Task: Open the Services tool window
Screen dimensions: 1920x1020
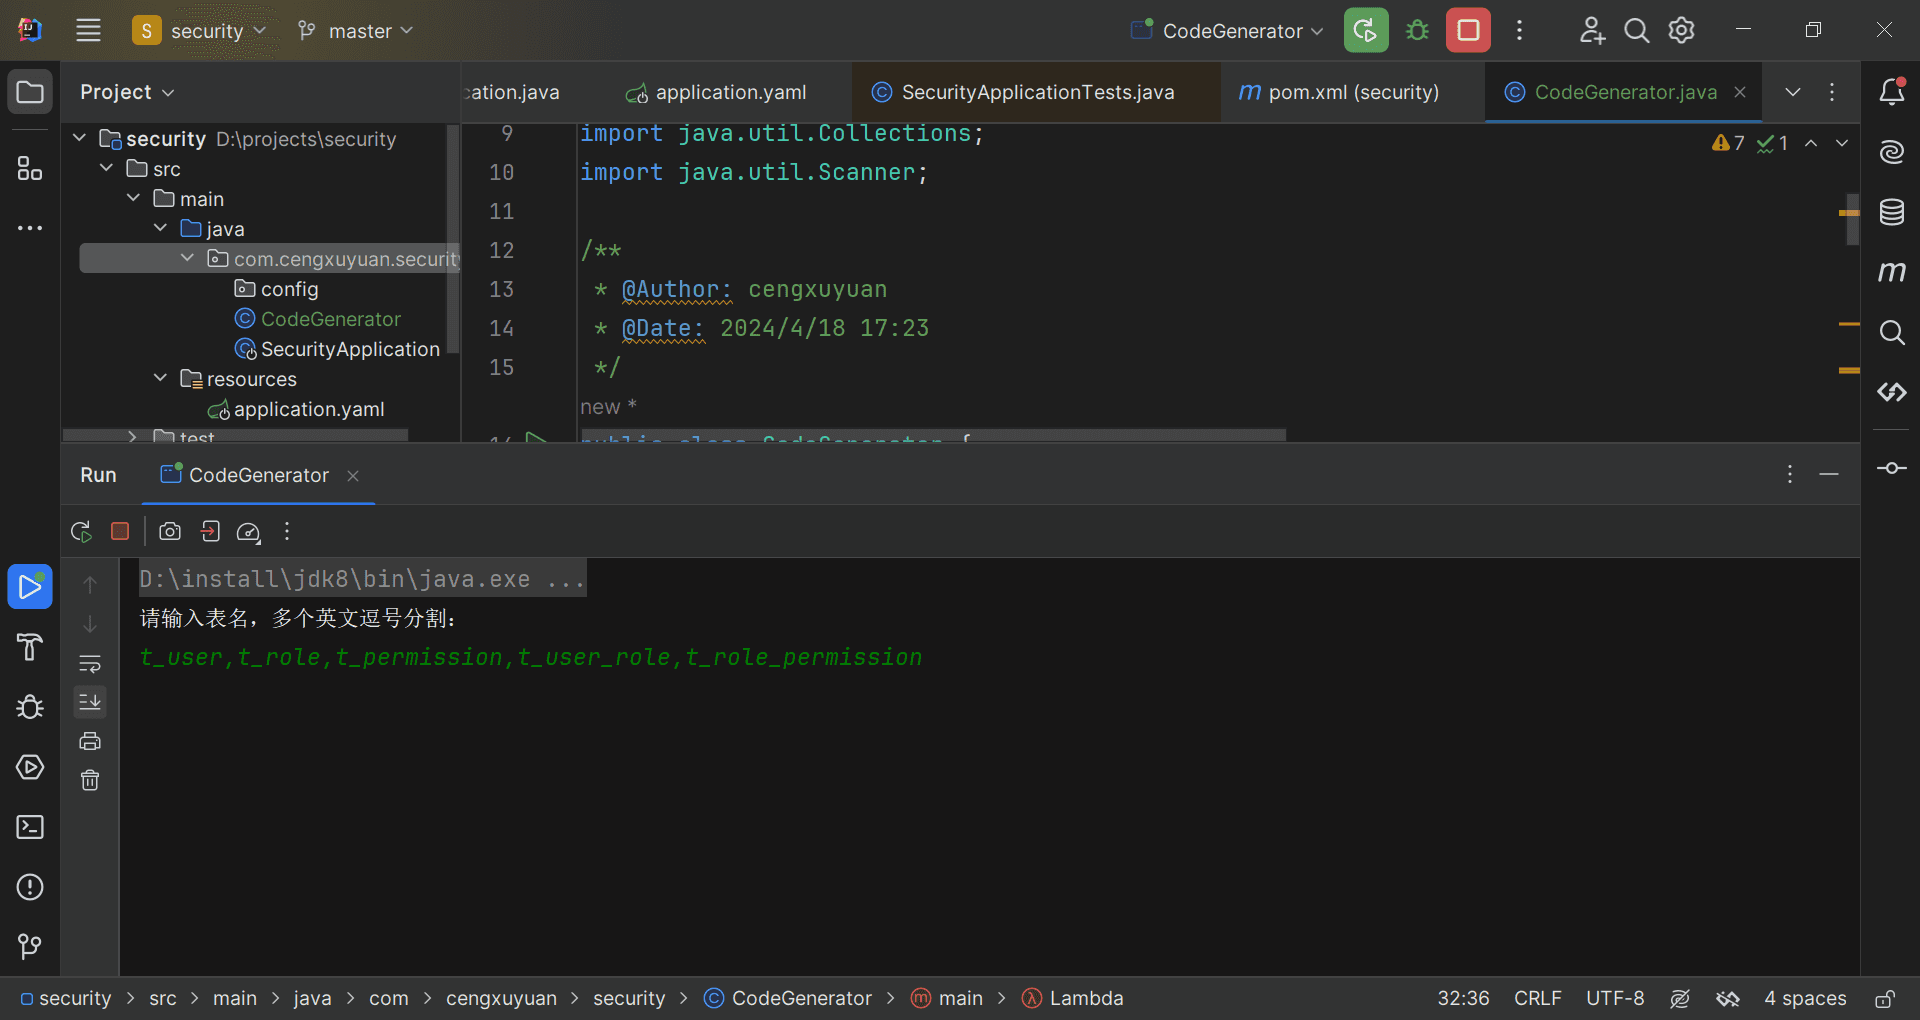Action: pos(30,767)
